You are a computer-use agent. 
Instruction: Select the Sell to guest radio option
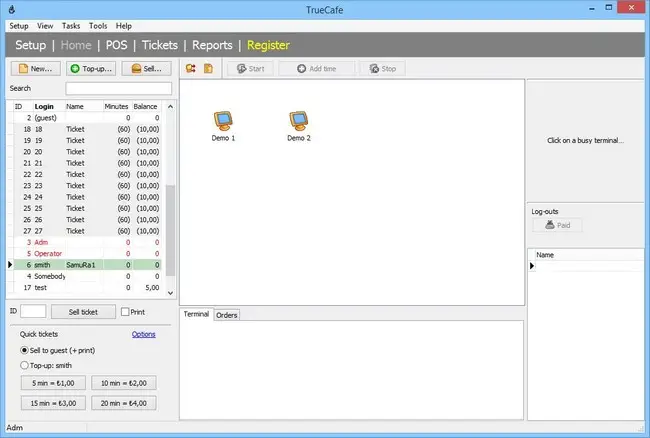pyautogui.click(x=24, y=350)
